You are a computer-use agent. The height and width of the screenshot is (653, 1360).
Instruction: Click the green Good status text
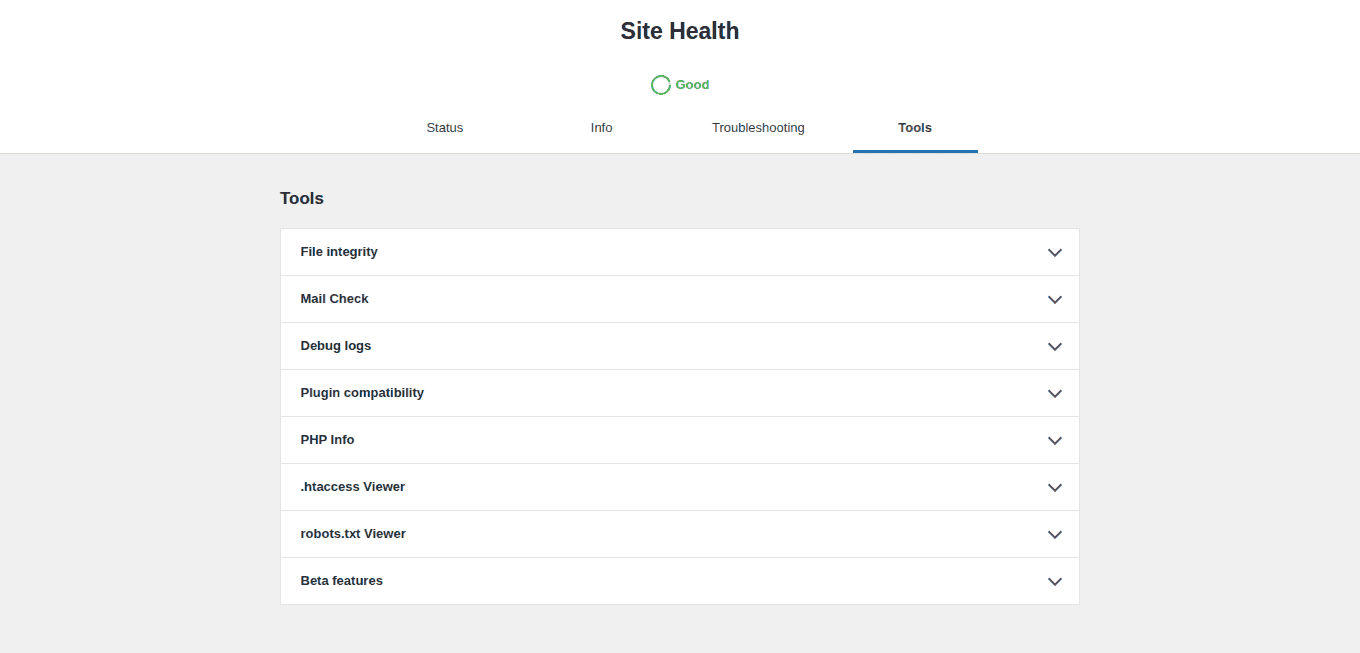pos(692,85)
